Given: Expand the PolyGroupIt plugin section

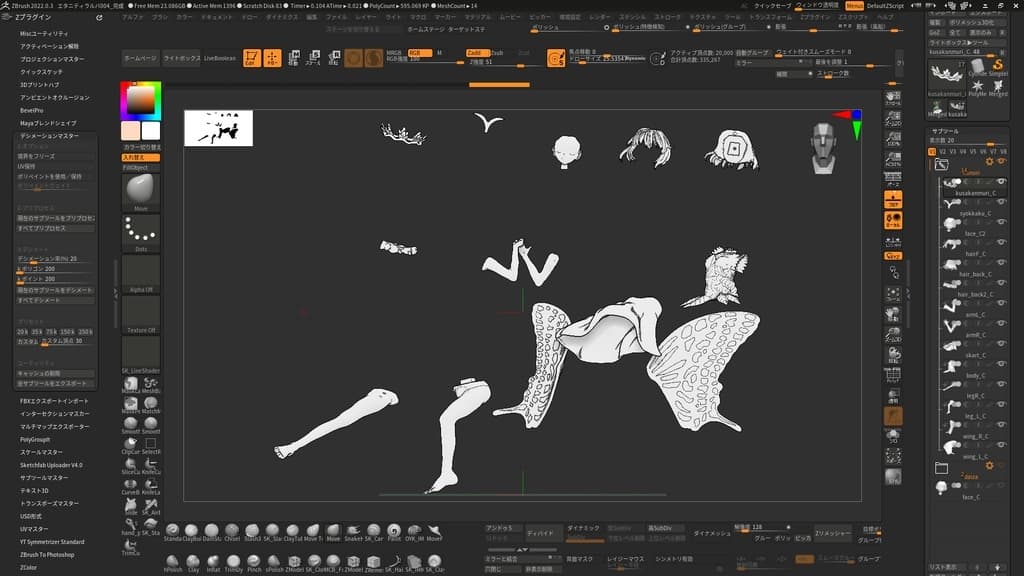Looking at the screenshot, I should point(35,440).
